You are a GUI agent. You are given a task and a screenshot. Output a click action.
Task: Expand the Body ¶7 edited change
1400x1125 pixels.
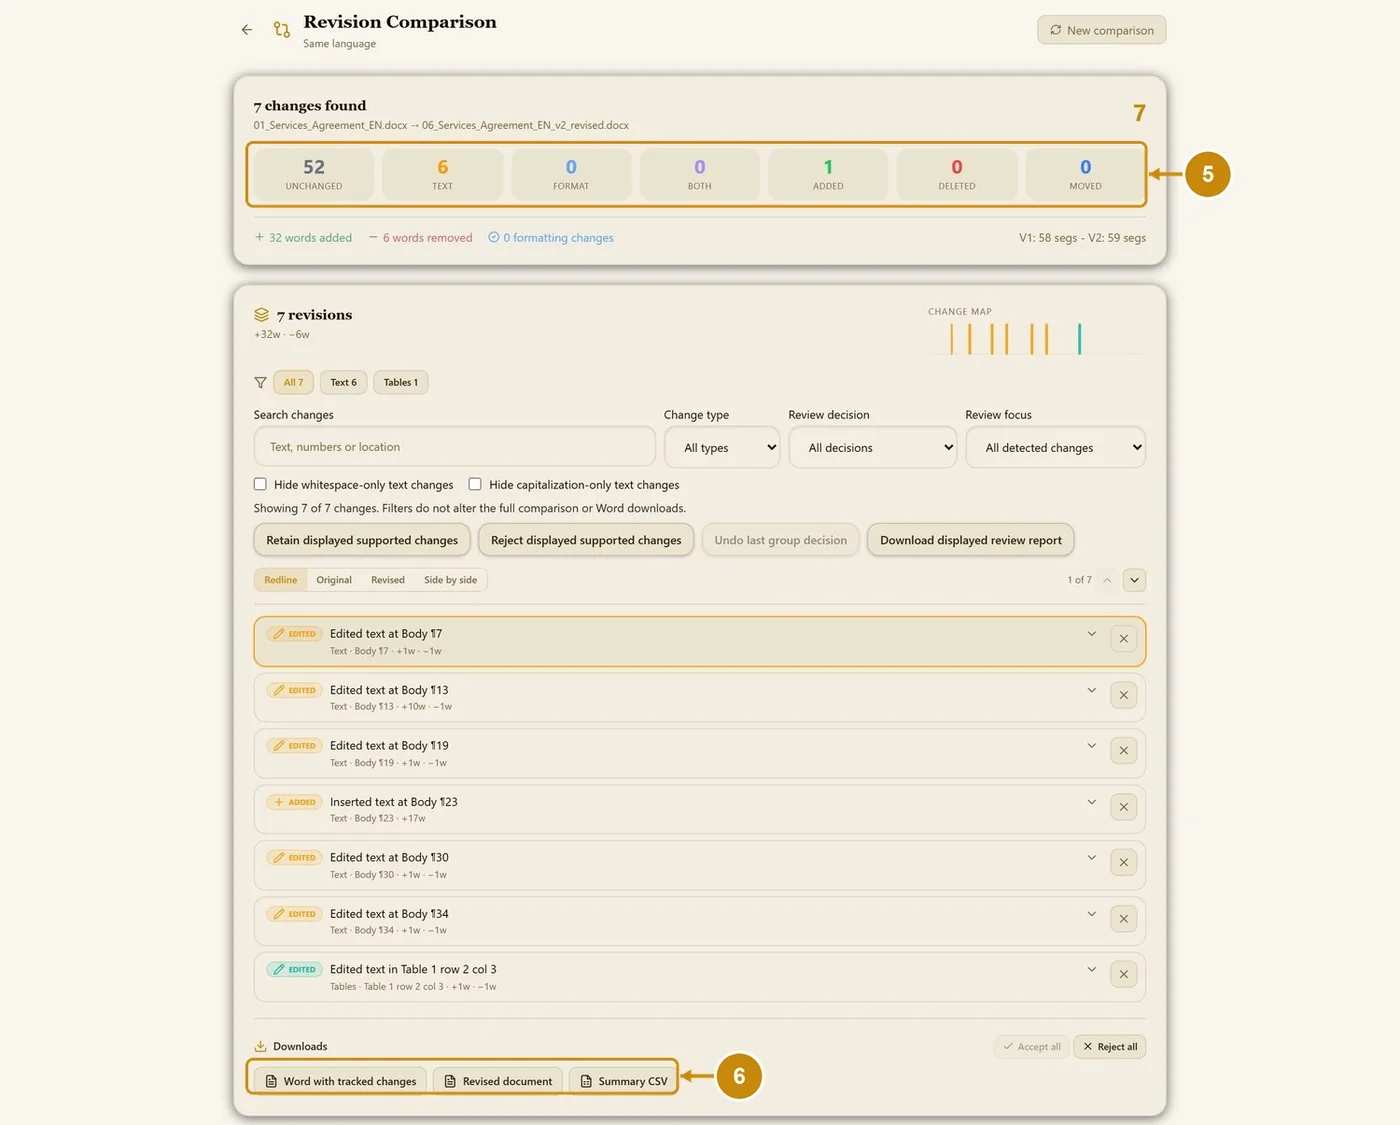[1092, 634]
